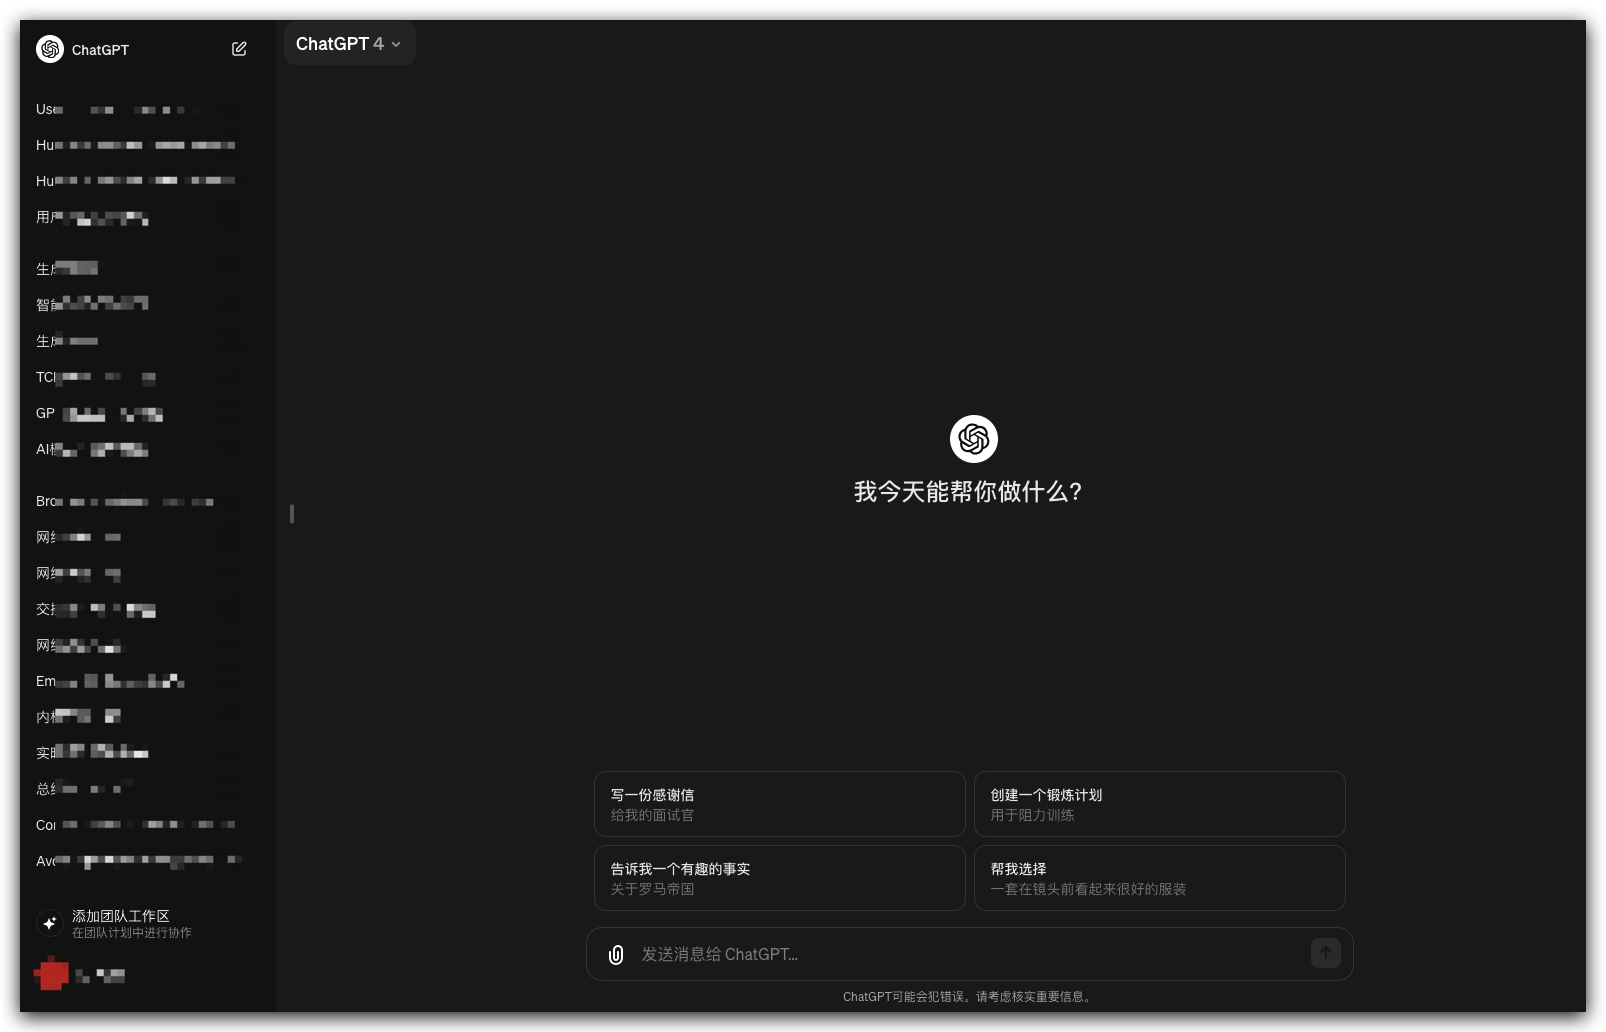Click the paperclip attach file icon
The width and height of the screenshot is (1606, 1032).
tap(616, 955)
